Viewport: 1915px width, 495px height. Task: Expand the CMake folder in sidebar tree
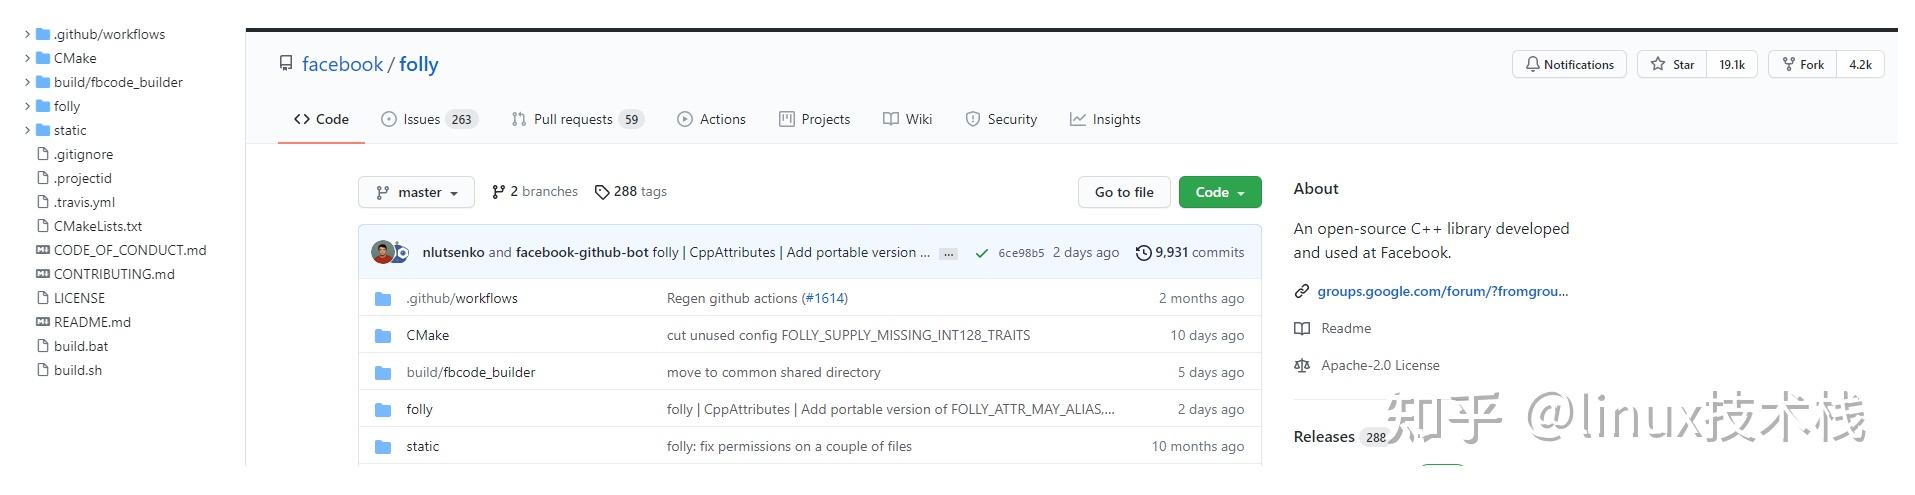pyautogui.click(x=27, y=58)
